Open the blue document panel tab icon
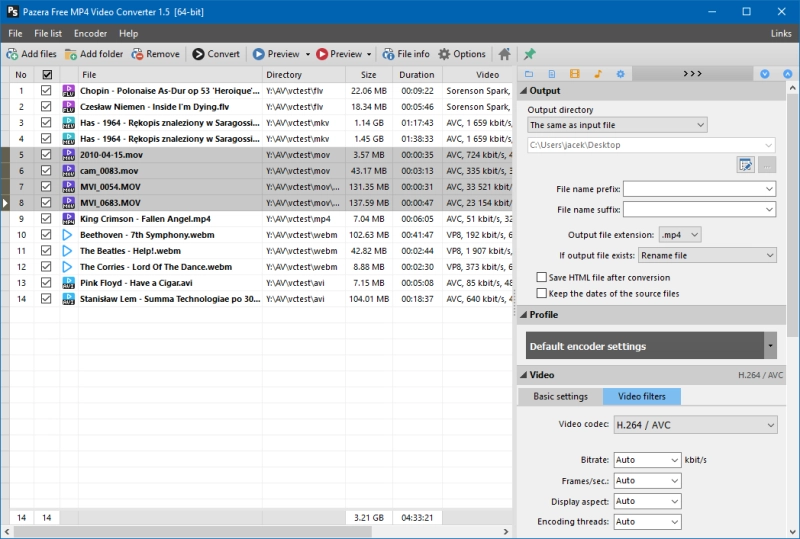 point(552,74)
